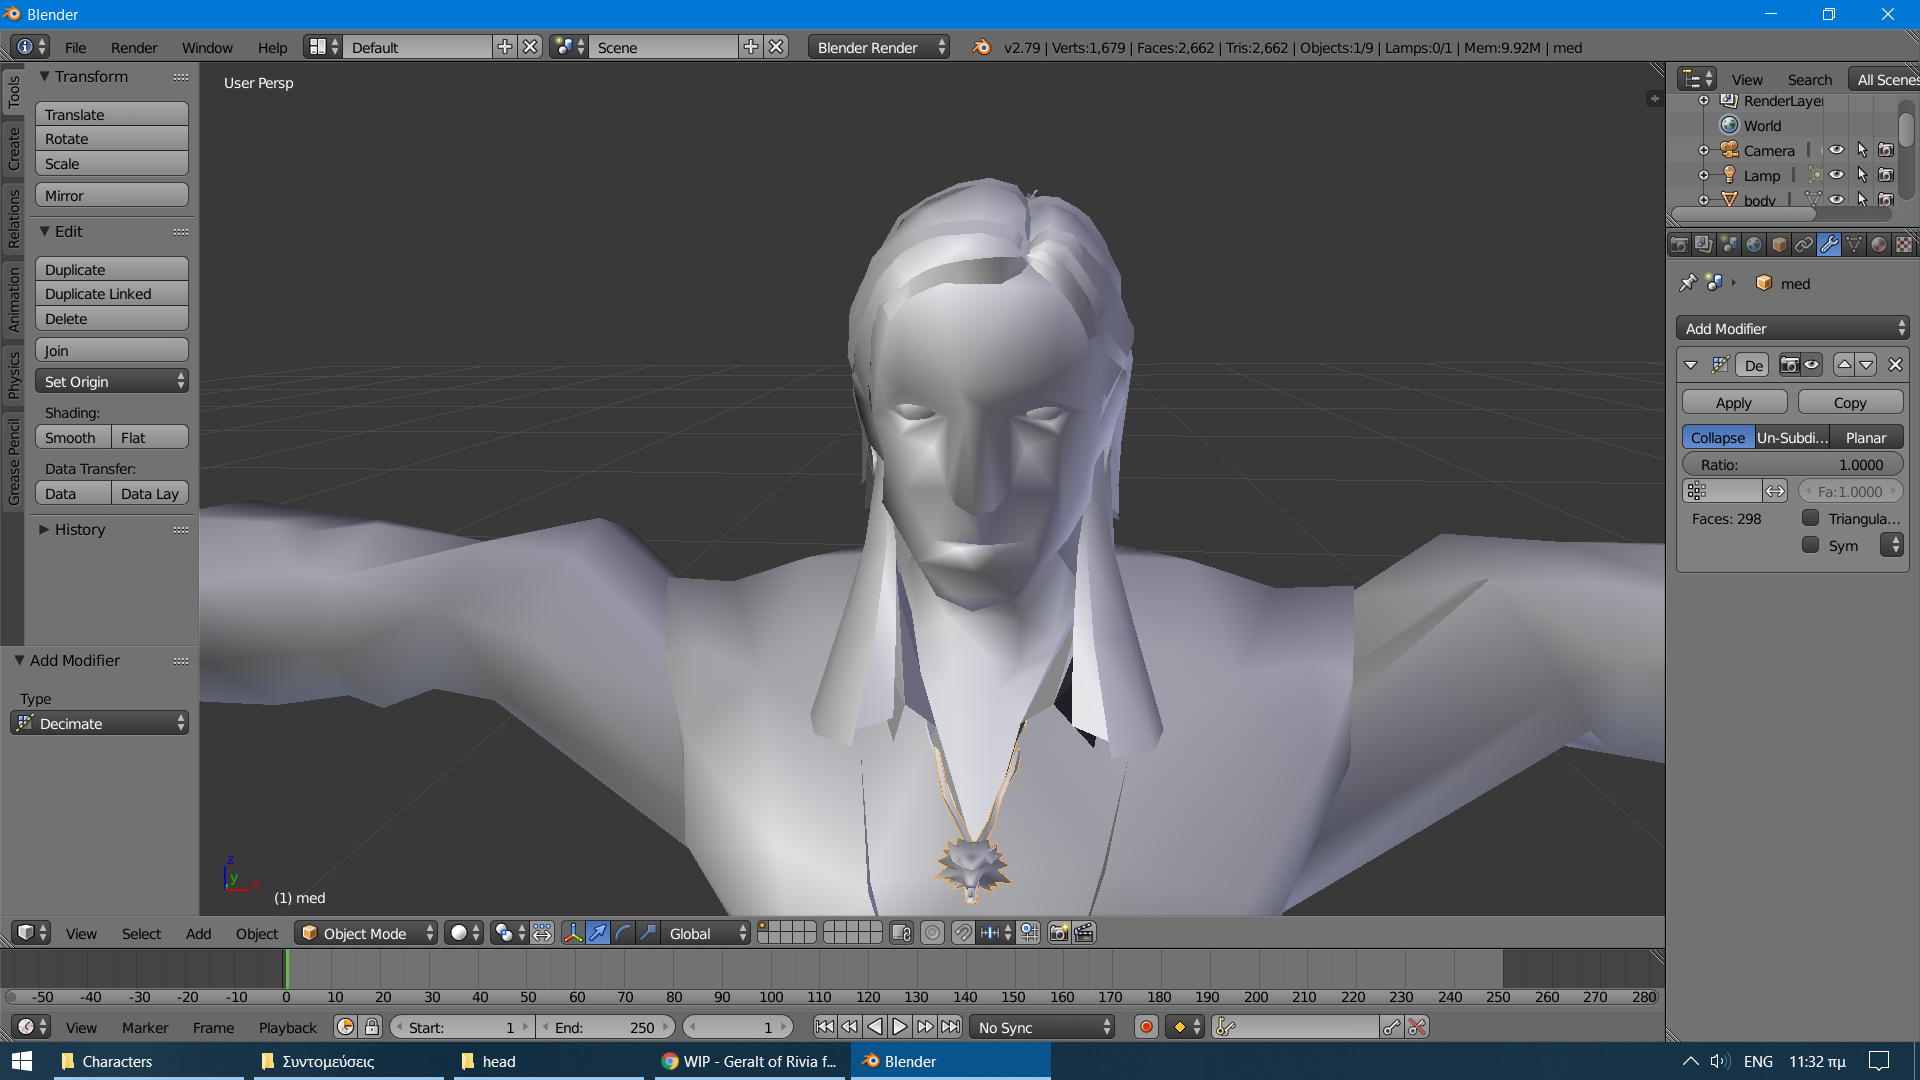The height and width of the screenshot is (1080, 1920).
Task: Click the Delete Keyframe crossed key icon
Action: 1416,1027
